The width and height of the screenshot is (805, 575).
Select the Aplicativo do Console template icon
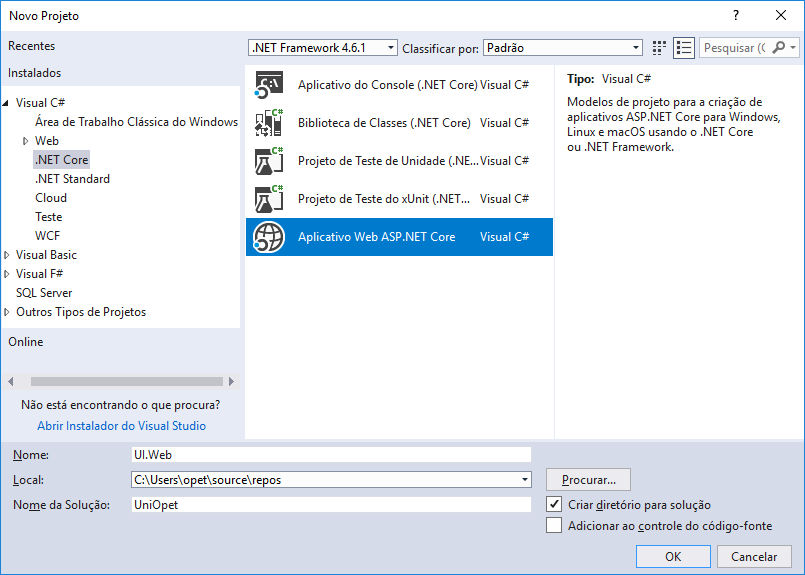[x=269, y=85]
